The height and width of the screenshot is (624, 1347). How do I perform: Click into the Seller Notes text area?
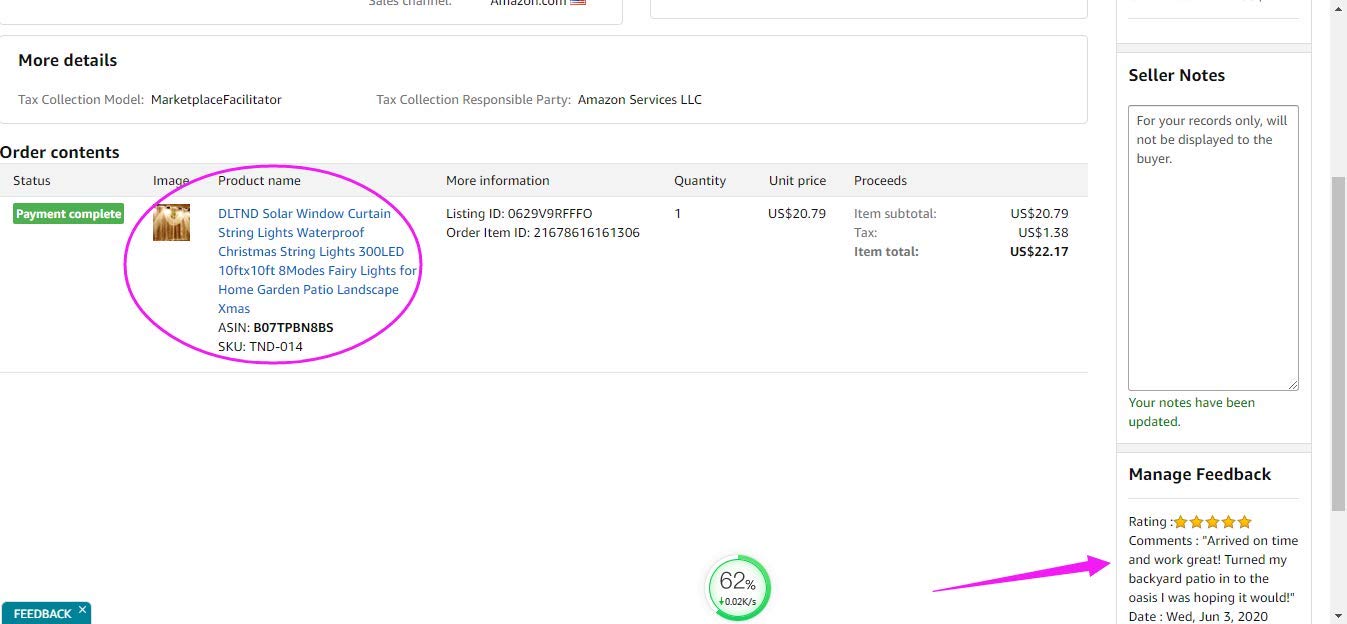click(x=1213, y=248)
